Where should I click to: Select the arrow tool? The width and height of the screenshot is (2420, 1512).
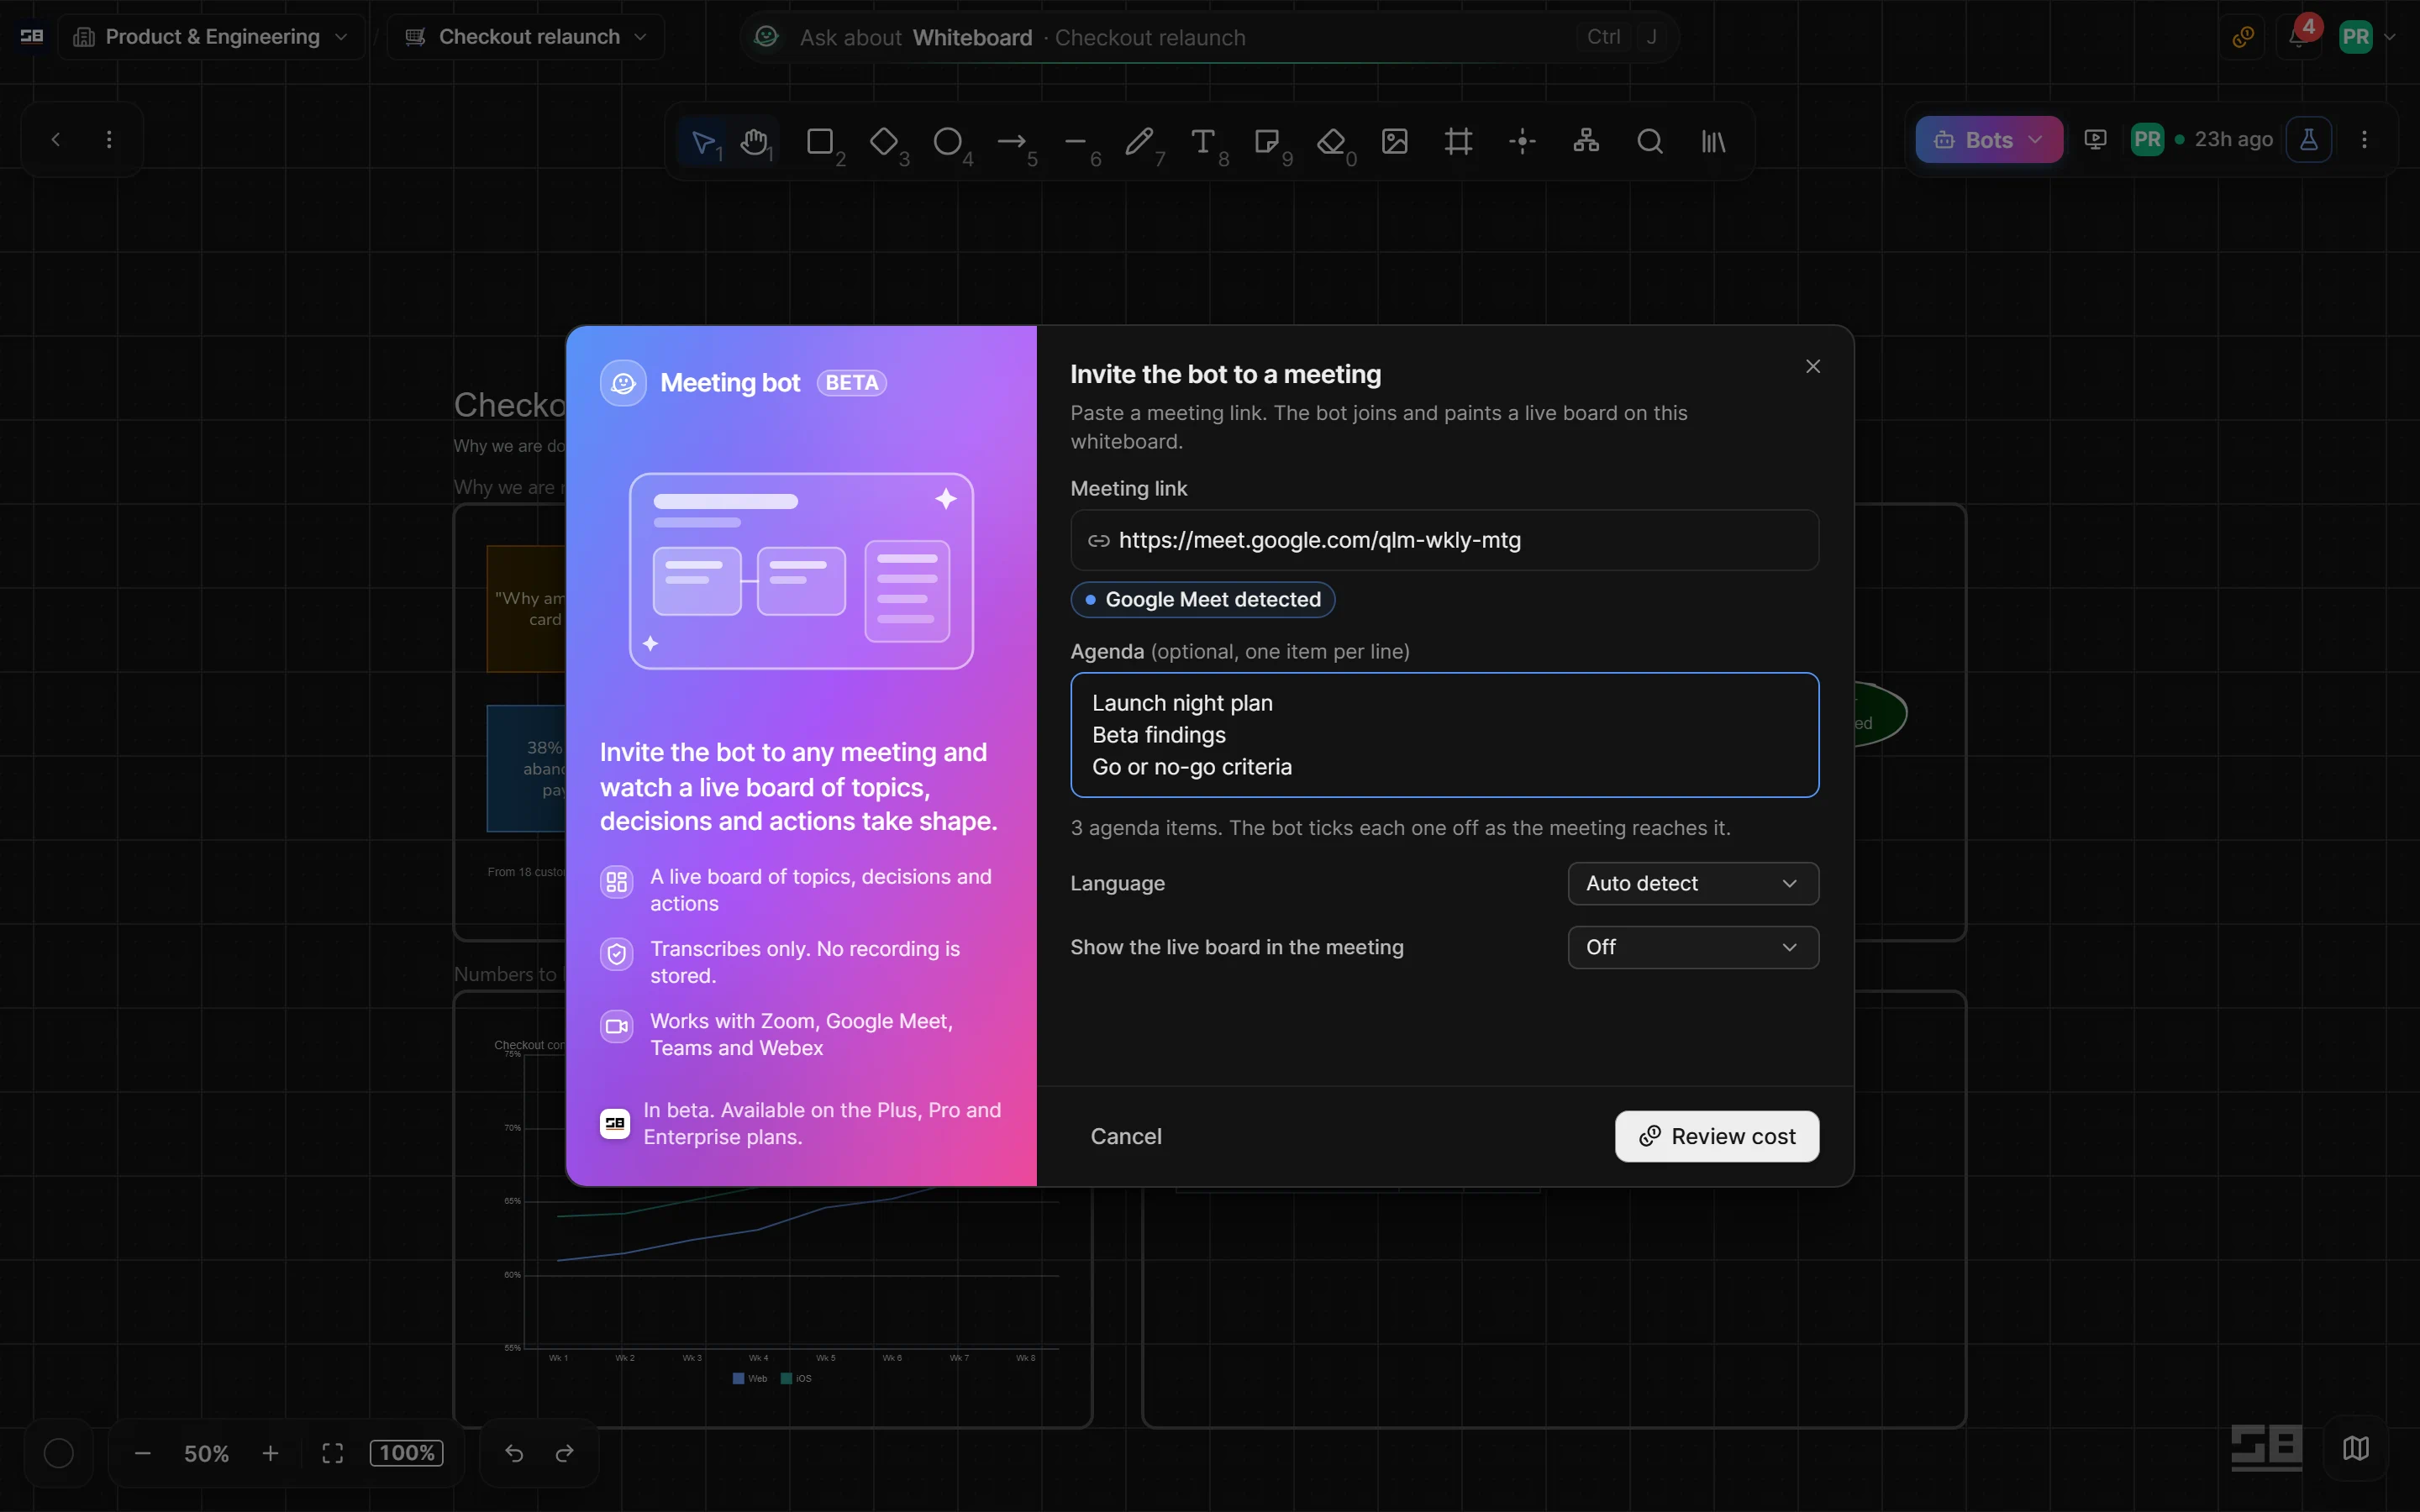click(1012, 142)
